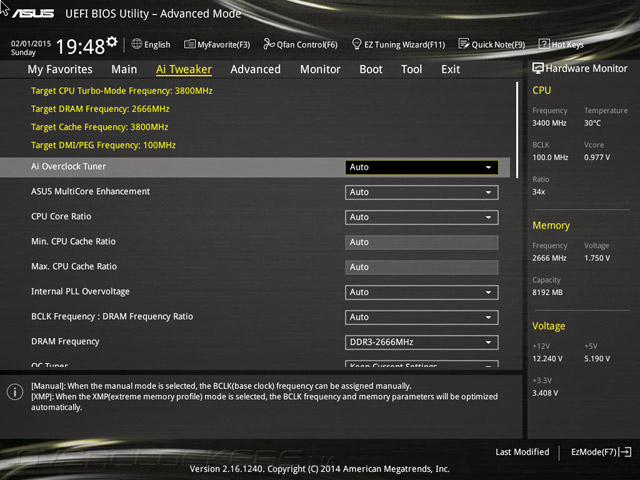Click the CPU Ratio 34x value
The height and width of the screenshot is (480, 640).
[539, 191]
